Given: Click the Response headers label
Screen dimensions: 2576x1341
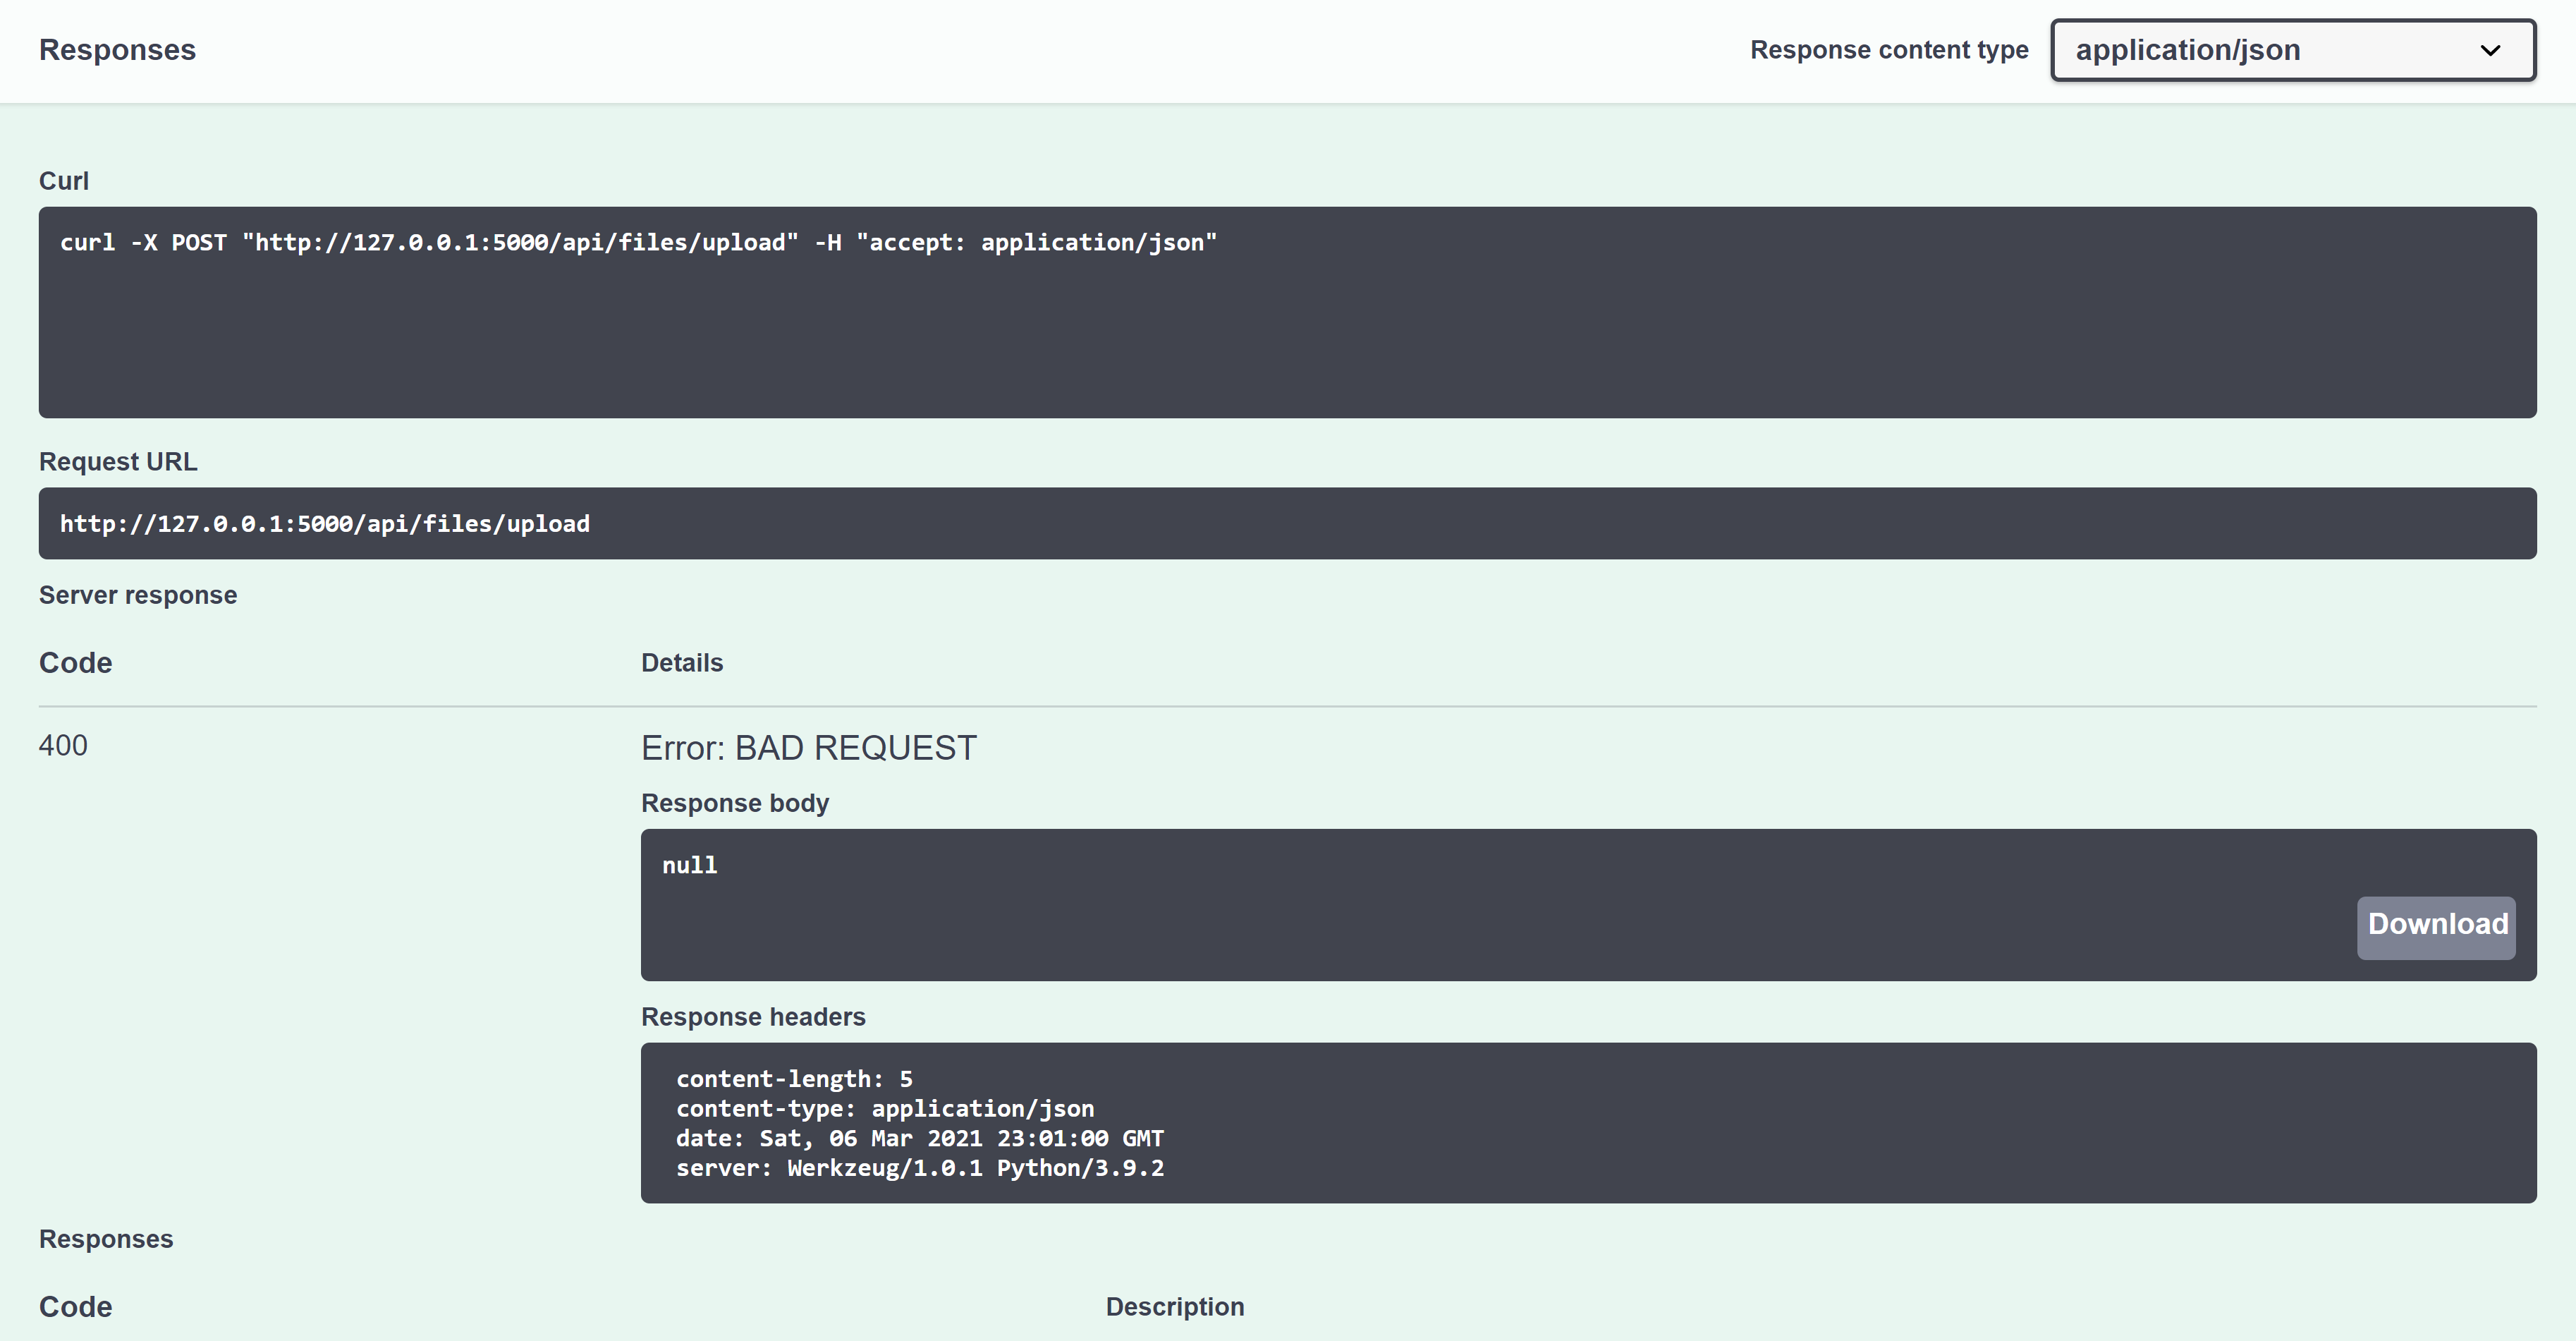Looking at the screenshot, I should (752, 1017).
